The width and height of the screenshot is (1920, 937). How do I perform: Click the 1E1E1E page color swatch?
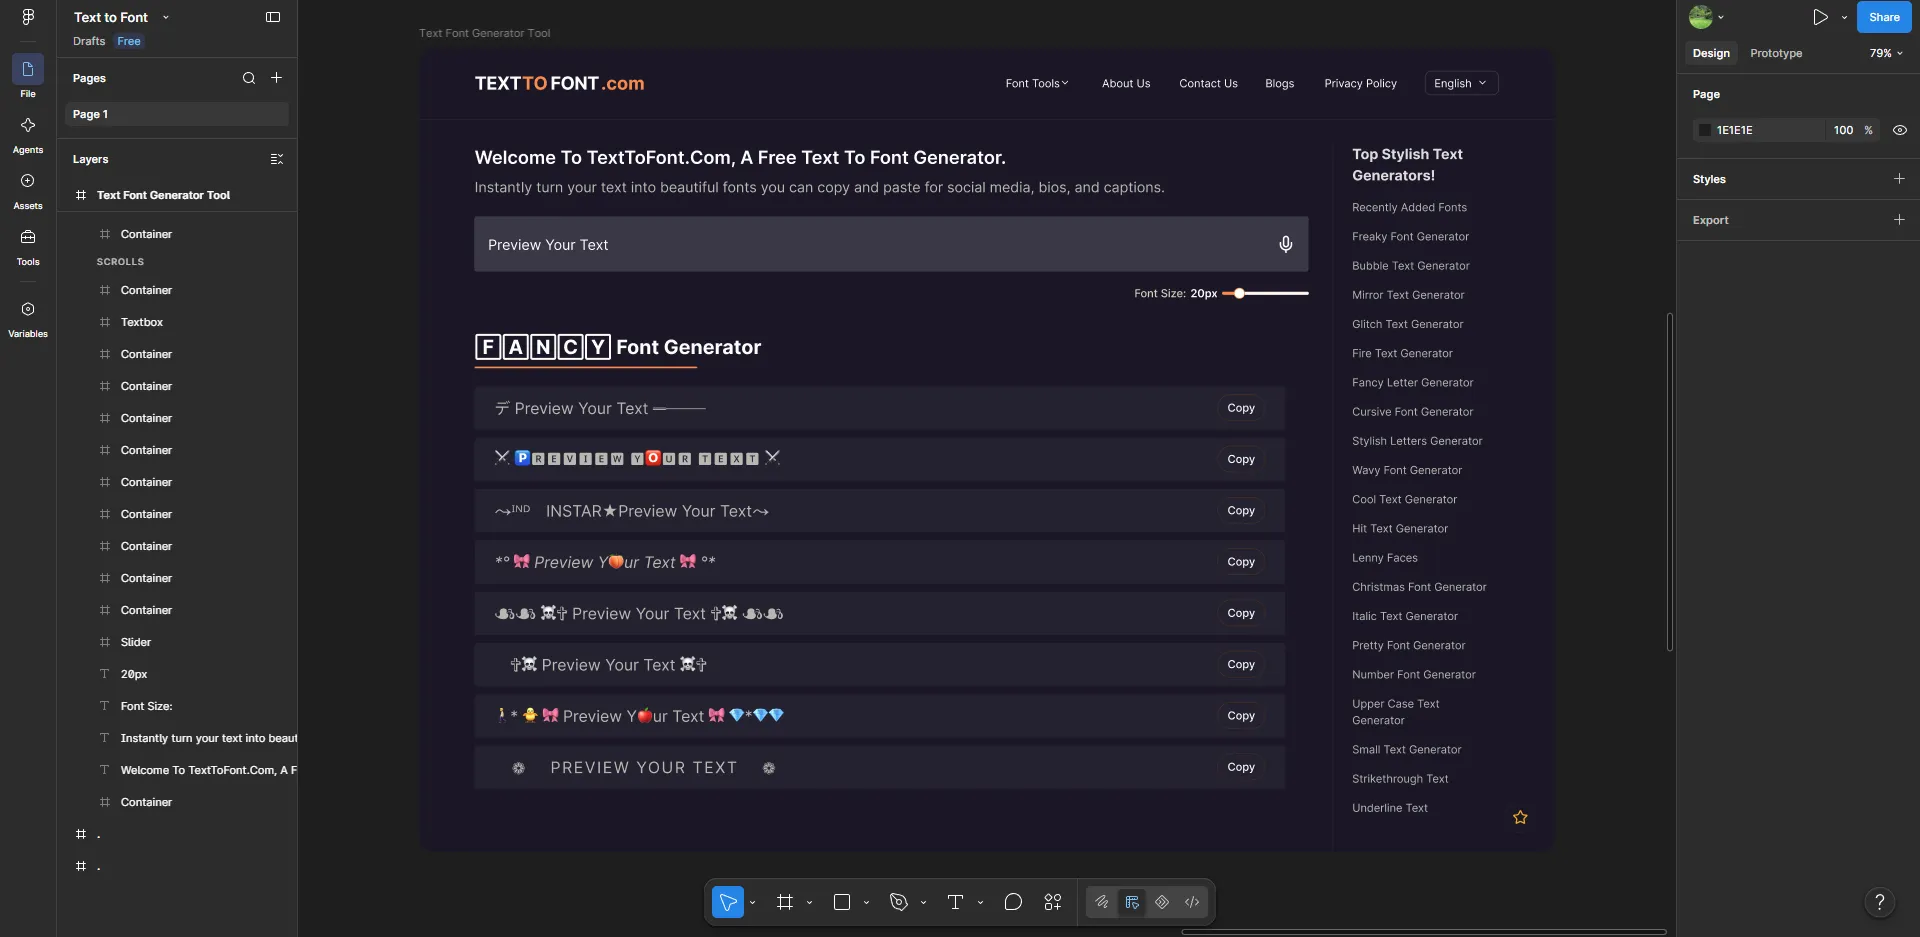click(1705, 130)
